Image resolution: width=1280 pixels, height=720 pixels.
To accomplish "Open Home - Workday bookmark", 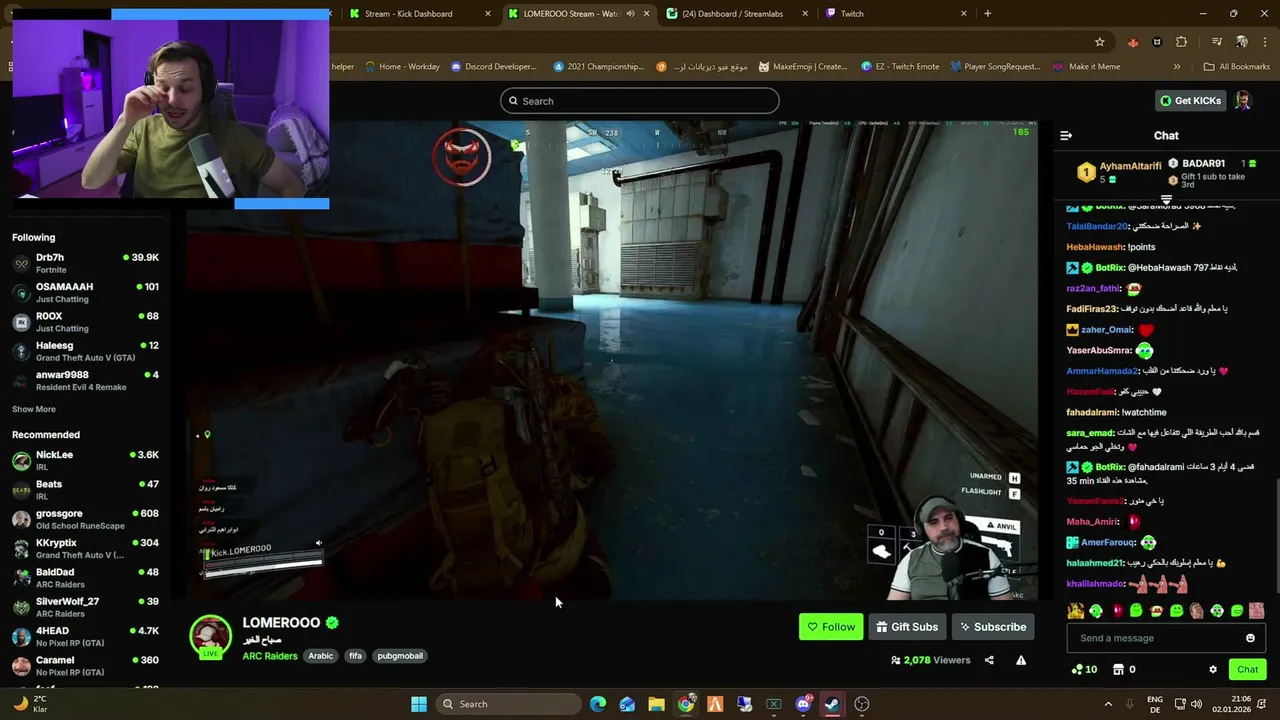I will (x=402, y=67).
